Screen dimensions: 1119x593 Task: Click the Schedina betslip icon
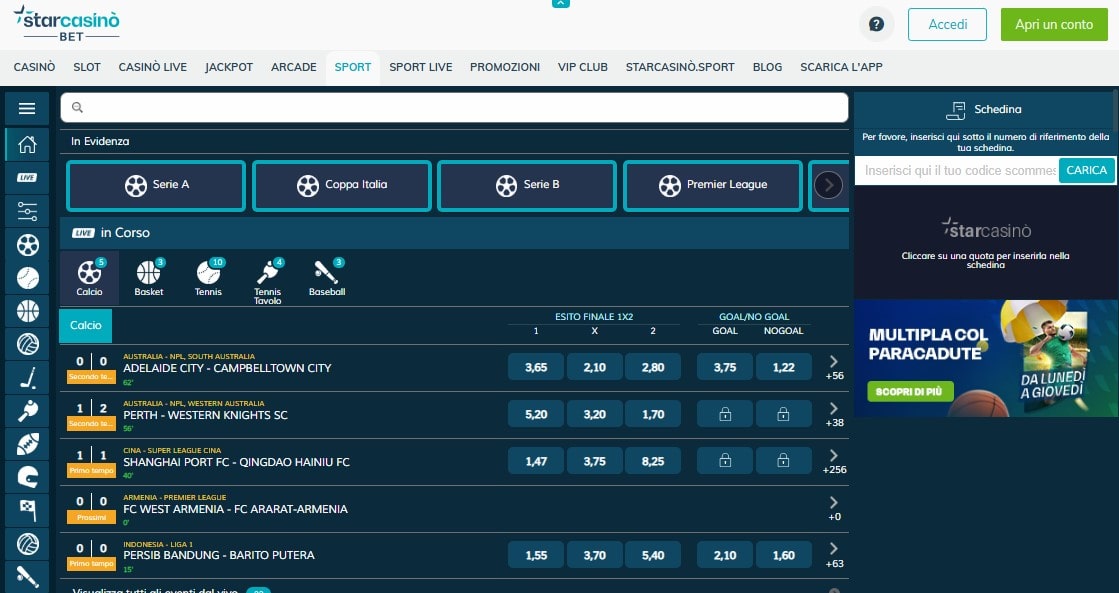pos(955,110)
